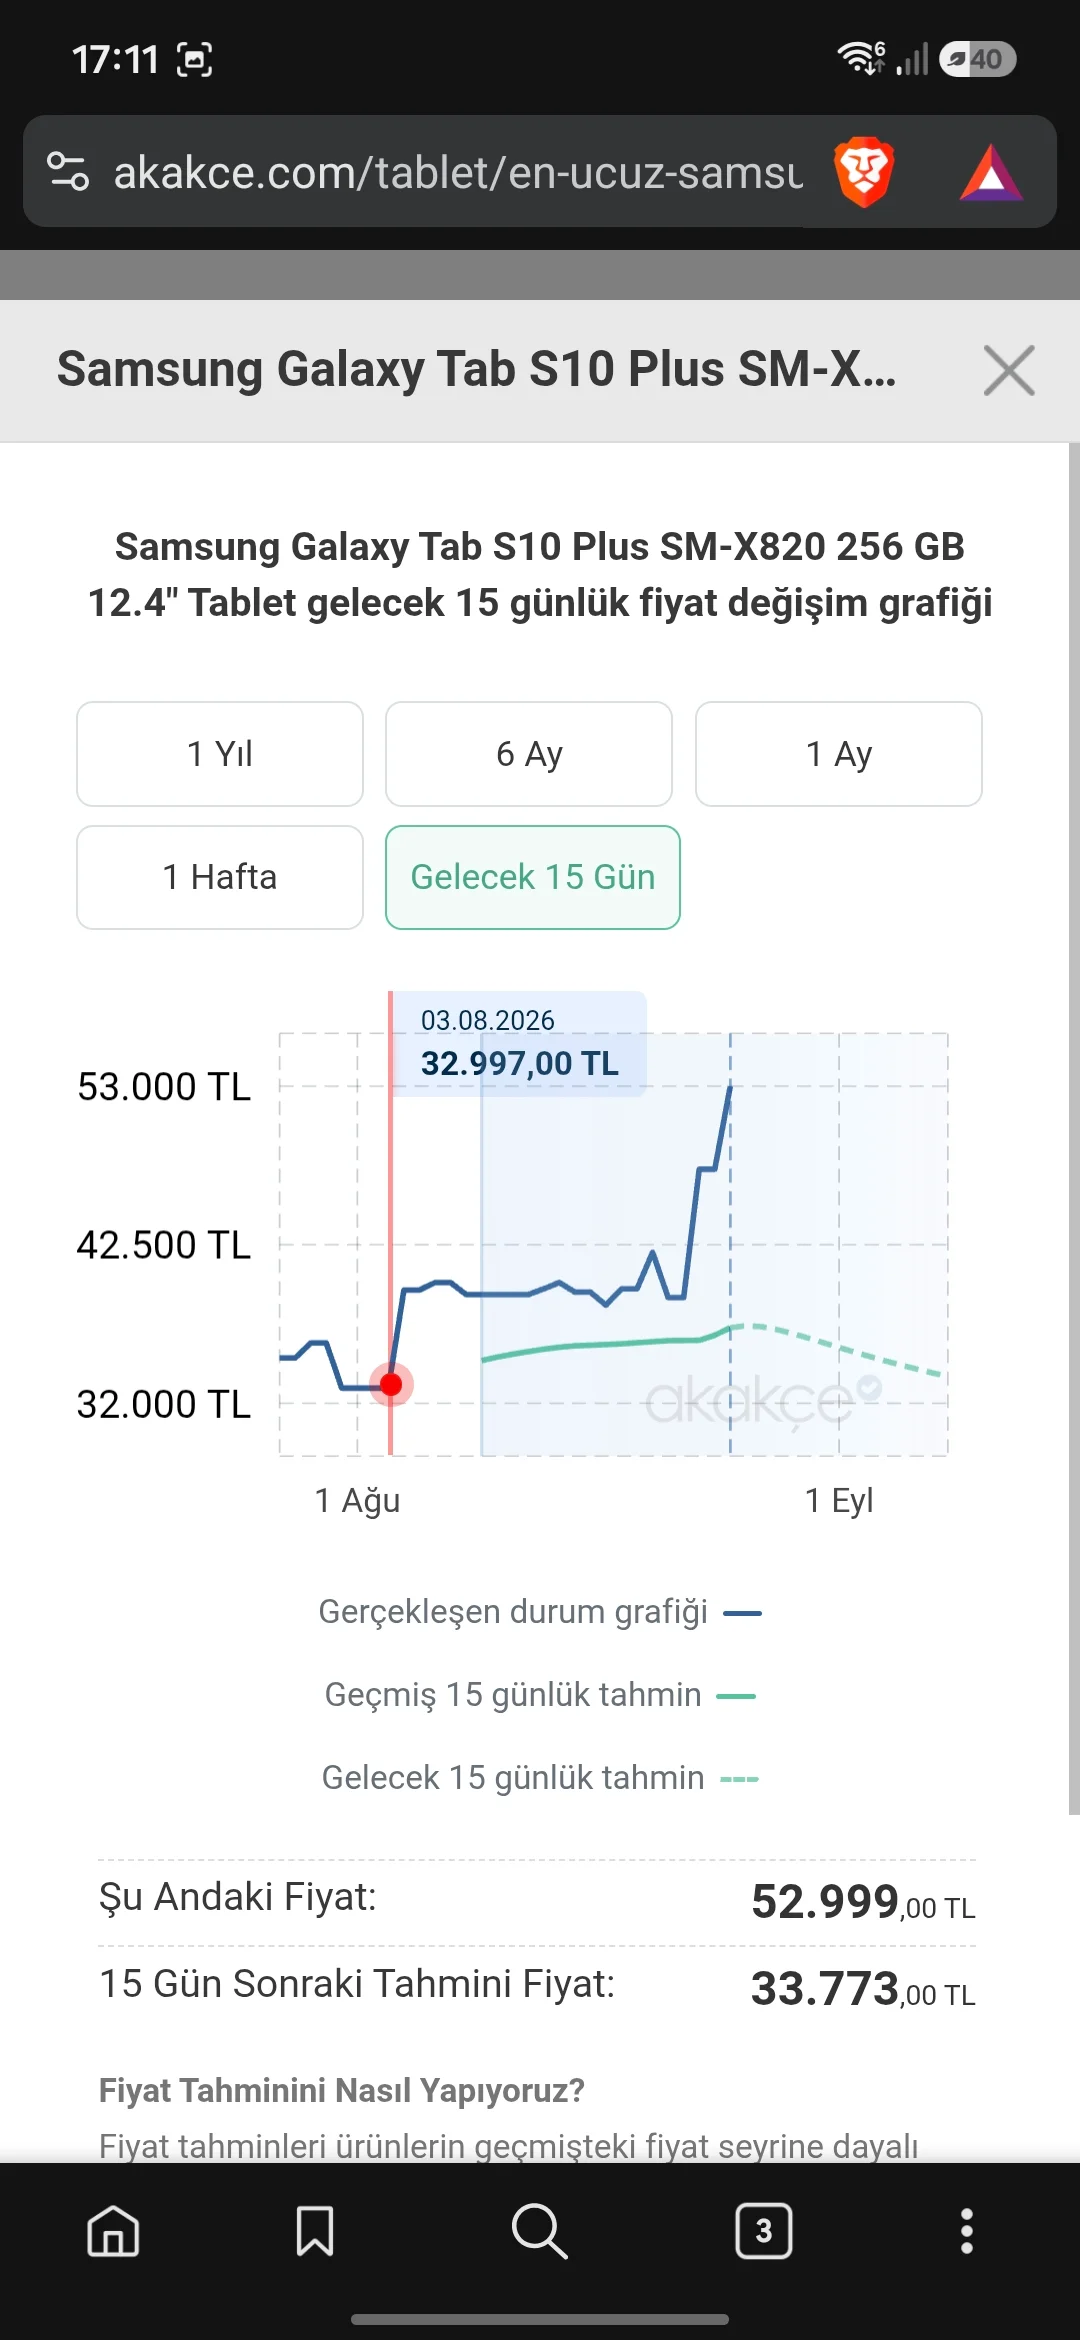The width and height of the screenshot is (1080, 2340).
Task: Click the popup's vertical scrollbar
Action: tap(1074, 1128)
